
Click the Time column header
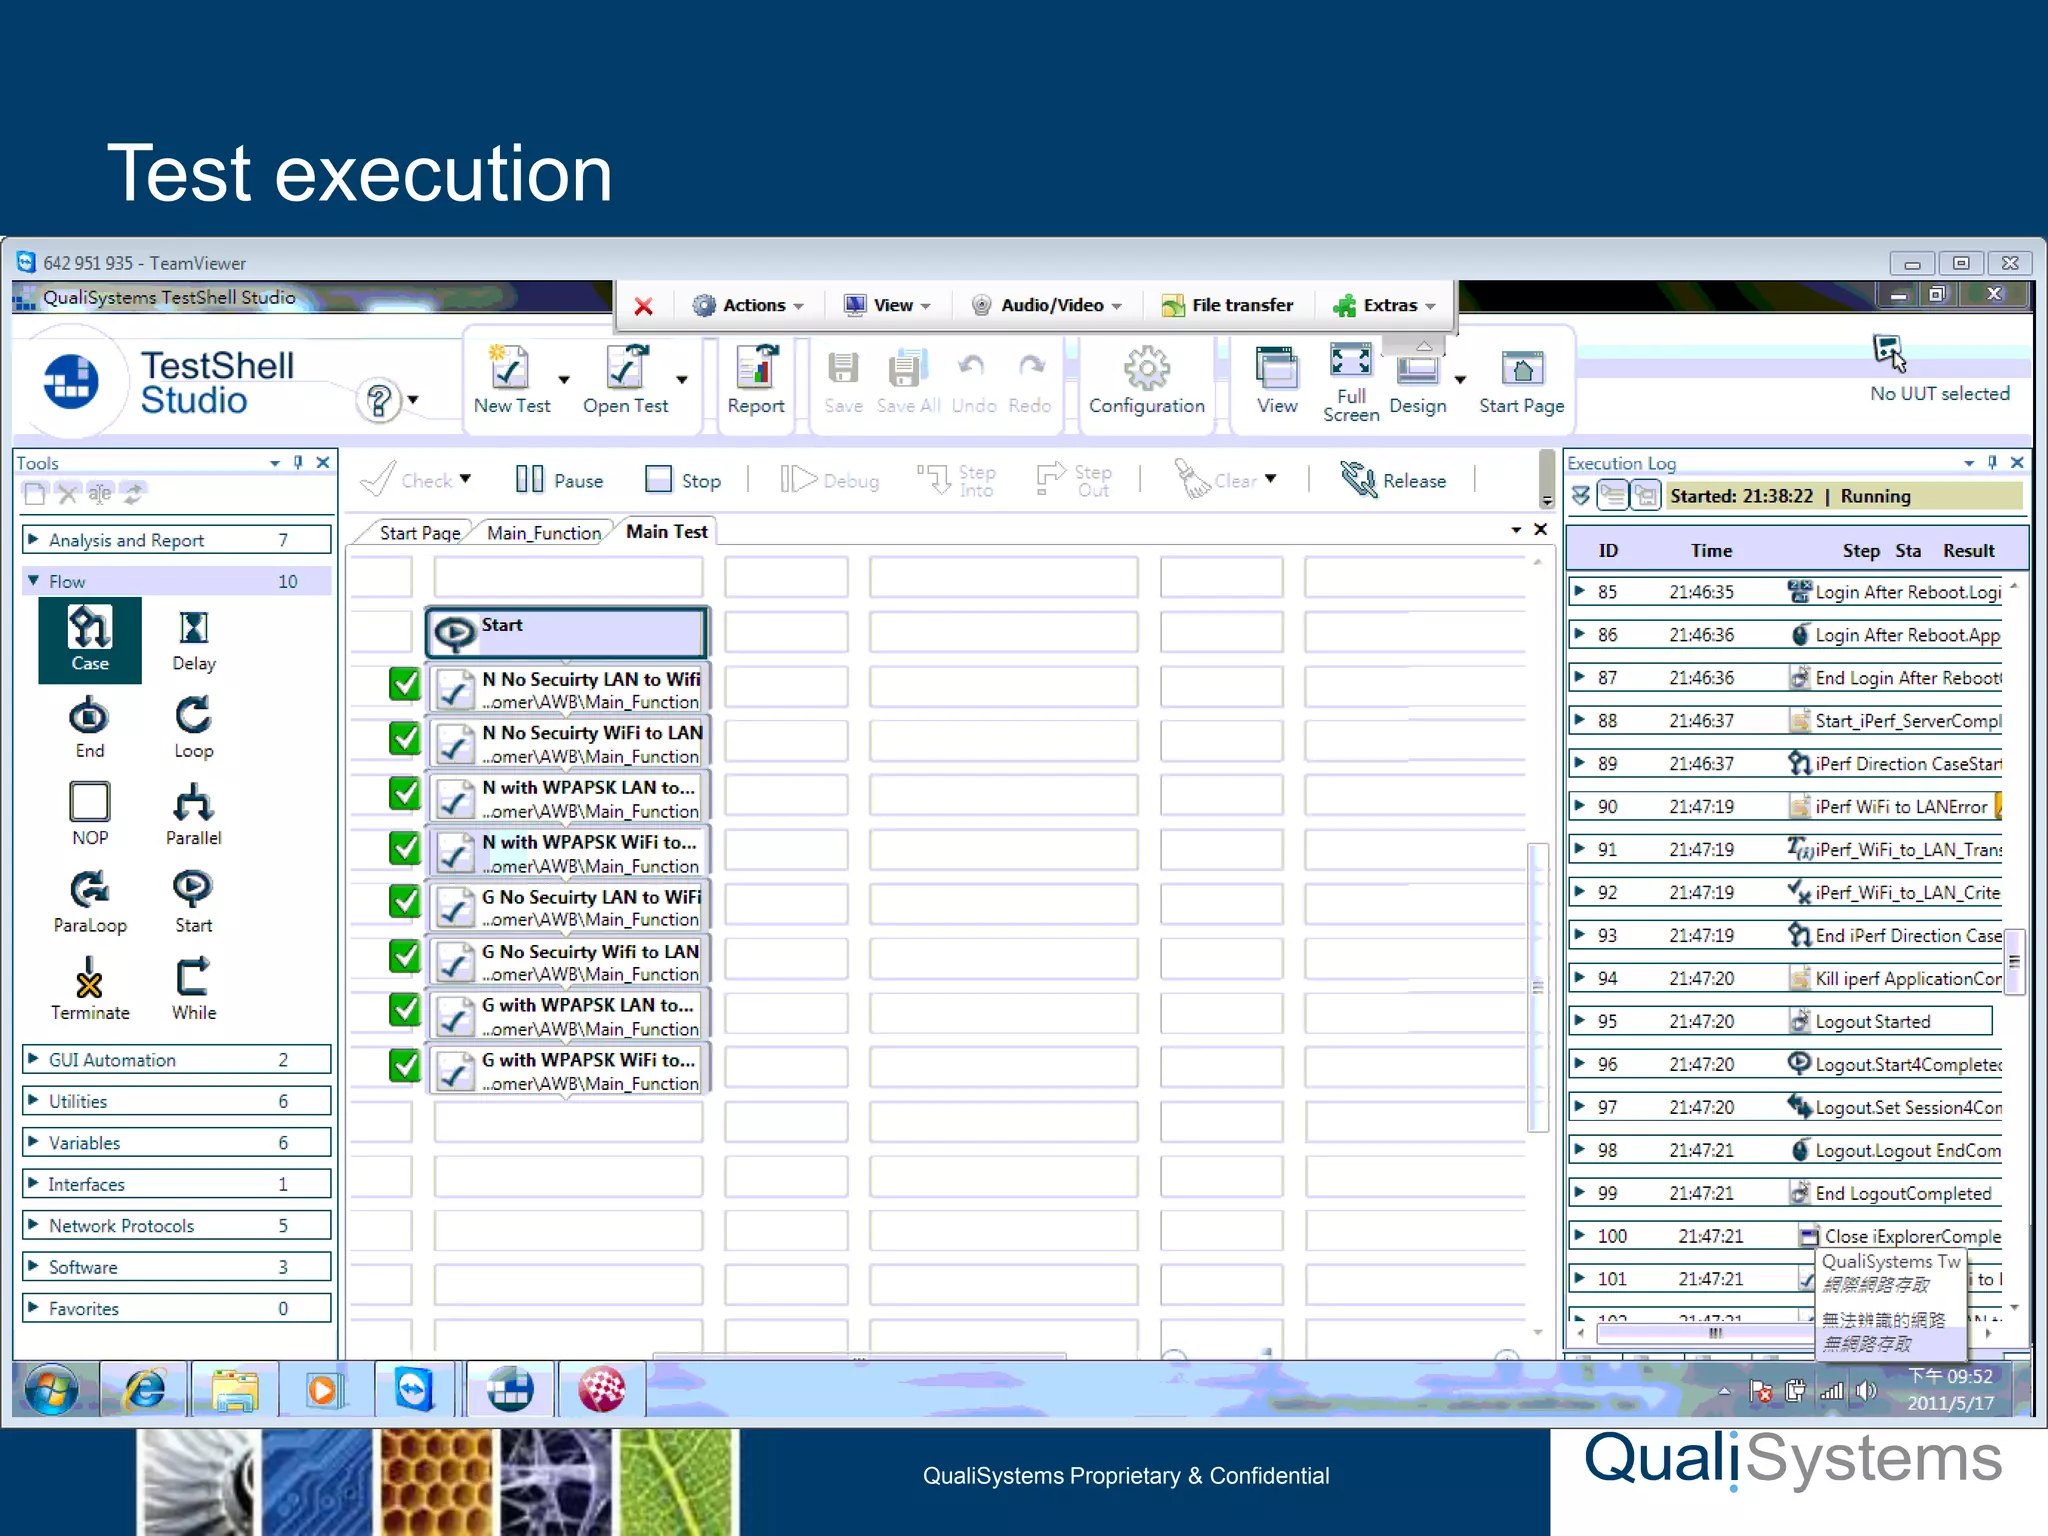click(1711, 551)
